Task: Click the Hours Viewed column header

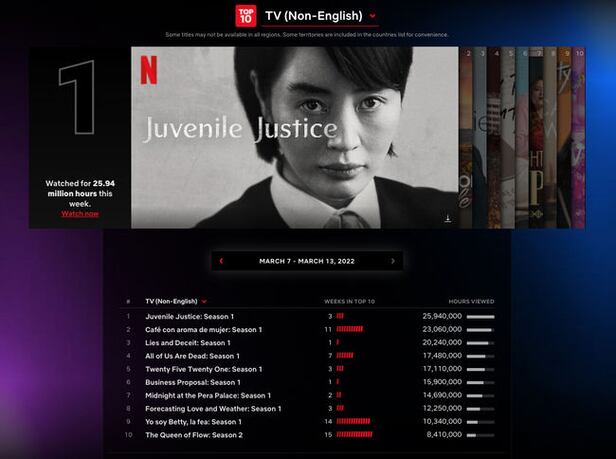Action: coord(471,301)
